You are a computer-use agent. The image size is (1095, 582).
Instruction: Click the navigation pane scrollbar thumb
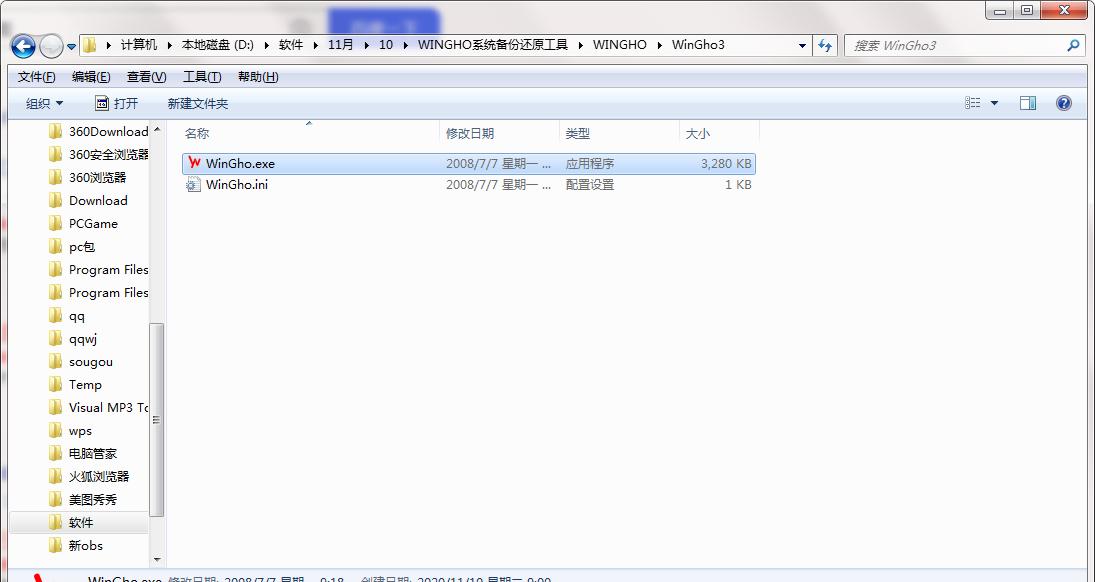click(x=157, y=419)
